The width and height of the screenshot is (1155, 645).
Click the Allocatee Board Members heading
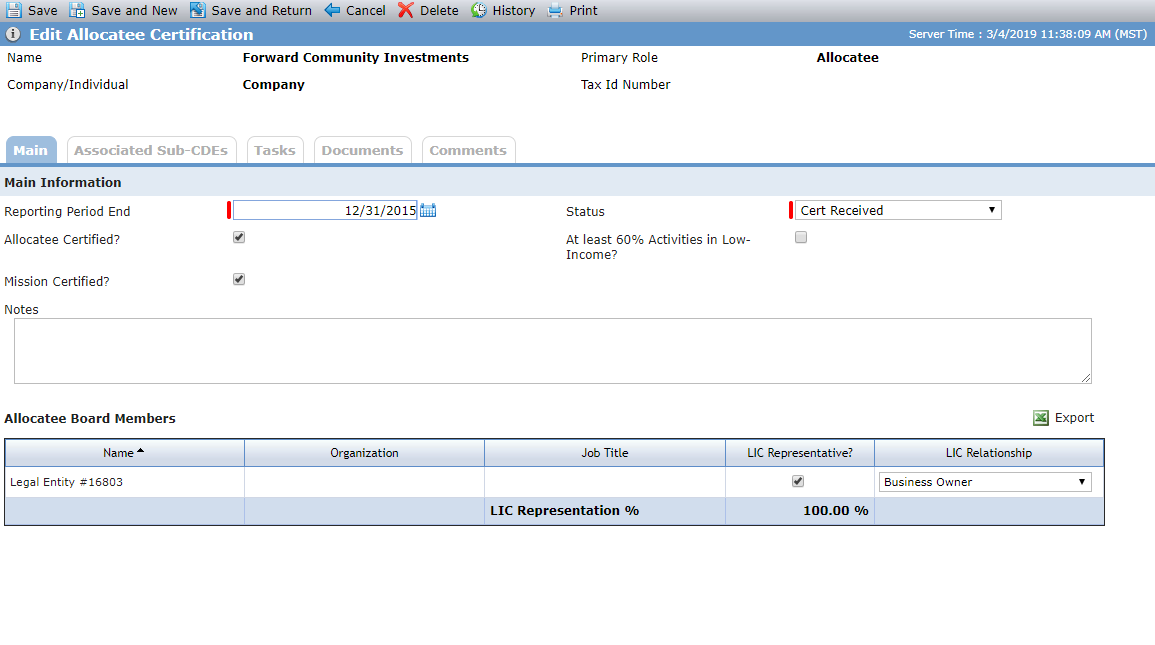tap(90, 418)
